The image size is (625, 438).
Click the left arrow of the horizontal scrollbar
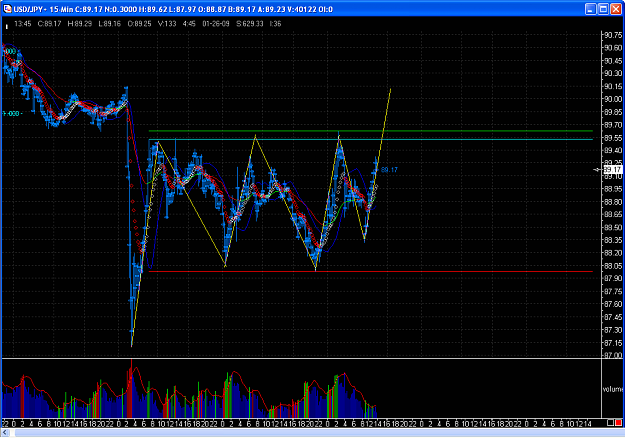point(5,433)
